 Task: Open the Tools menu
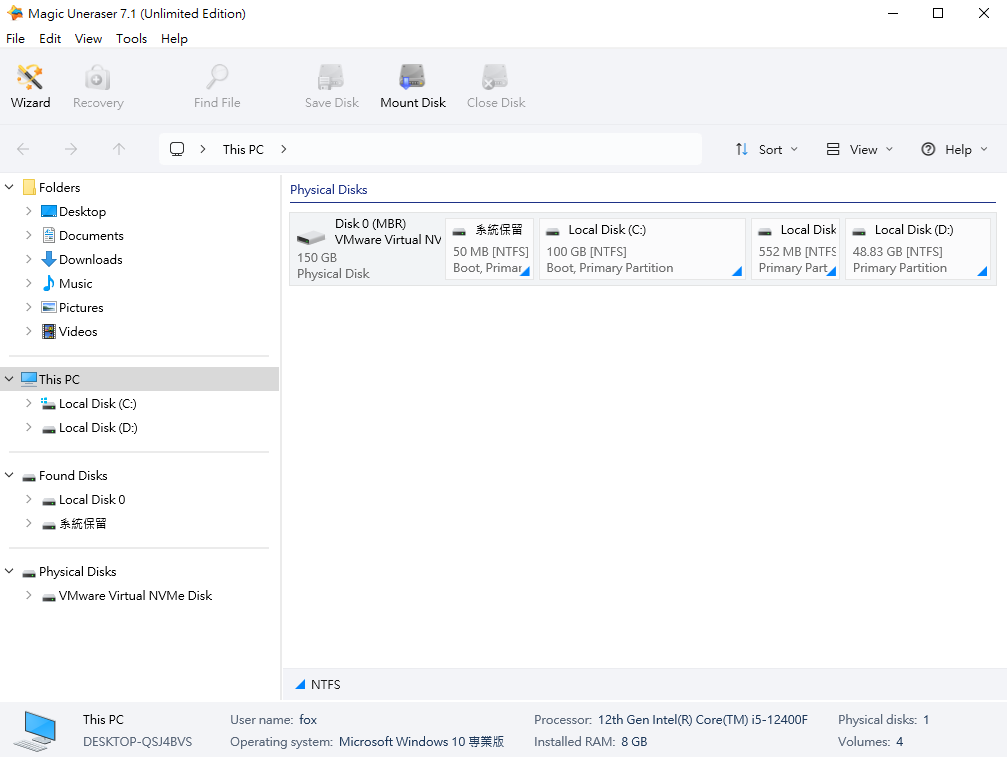[131, 39]
